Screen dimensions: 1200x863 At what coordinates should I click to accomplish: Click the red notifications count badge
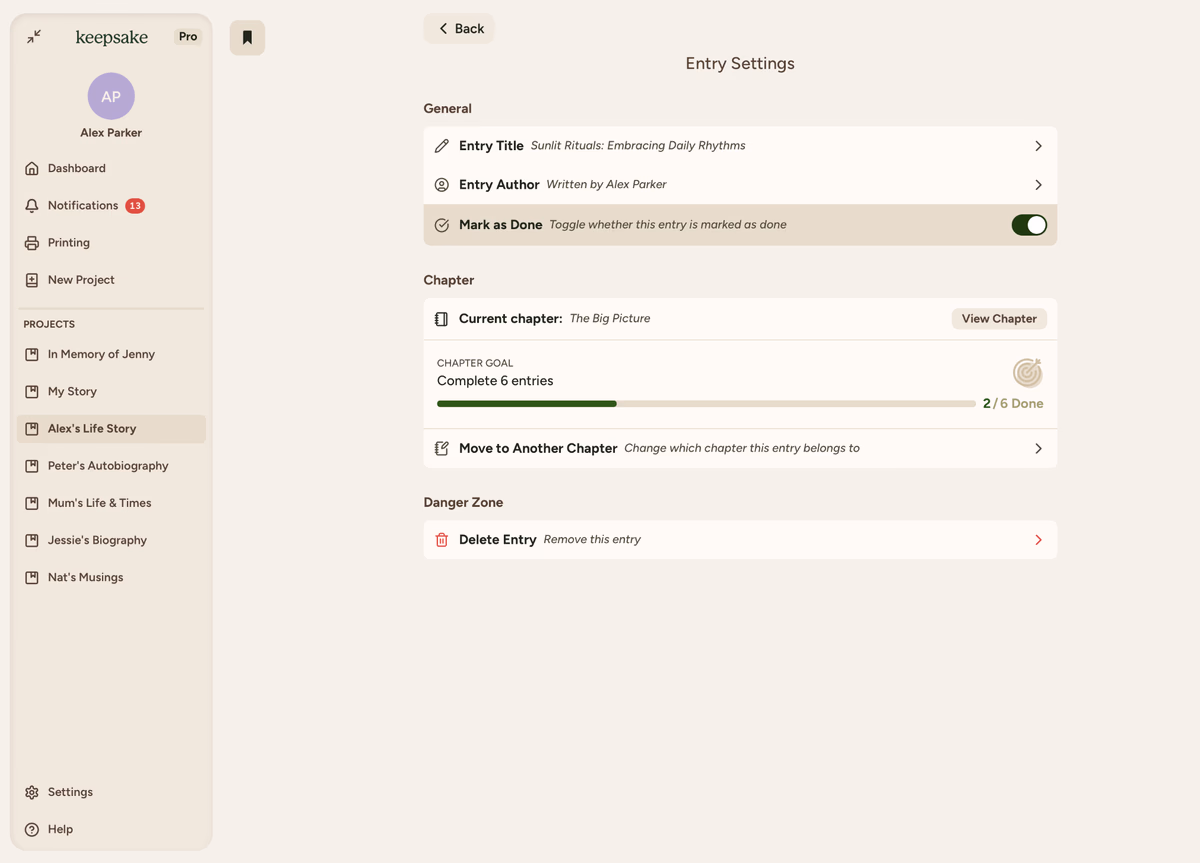[135, 206]
